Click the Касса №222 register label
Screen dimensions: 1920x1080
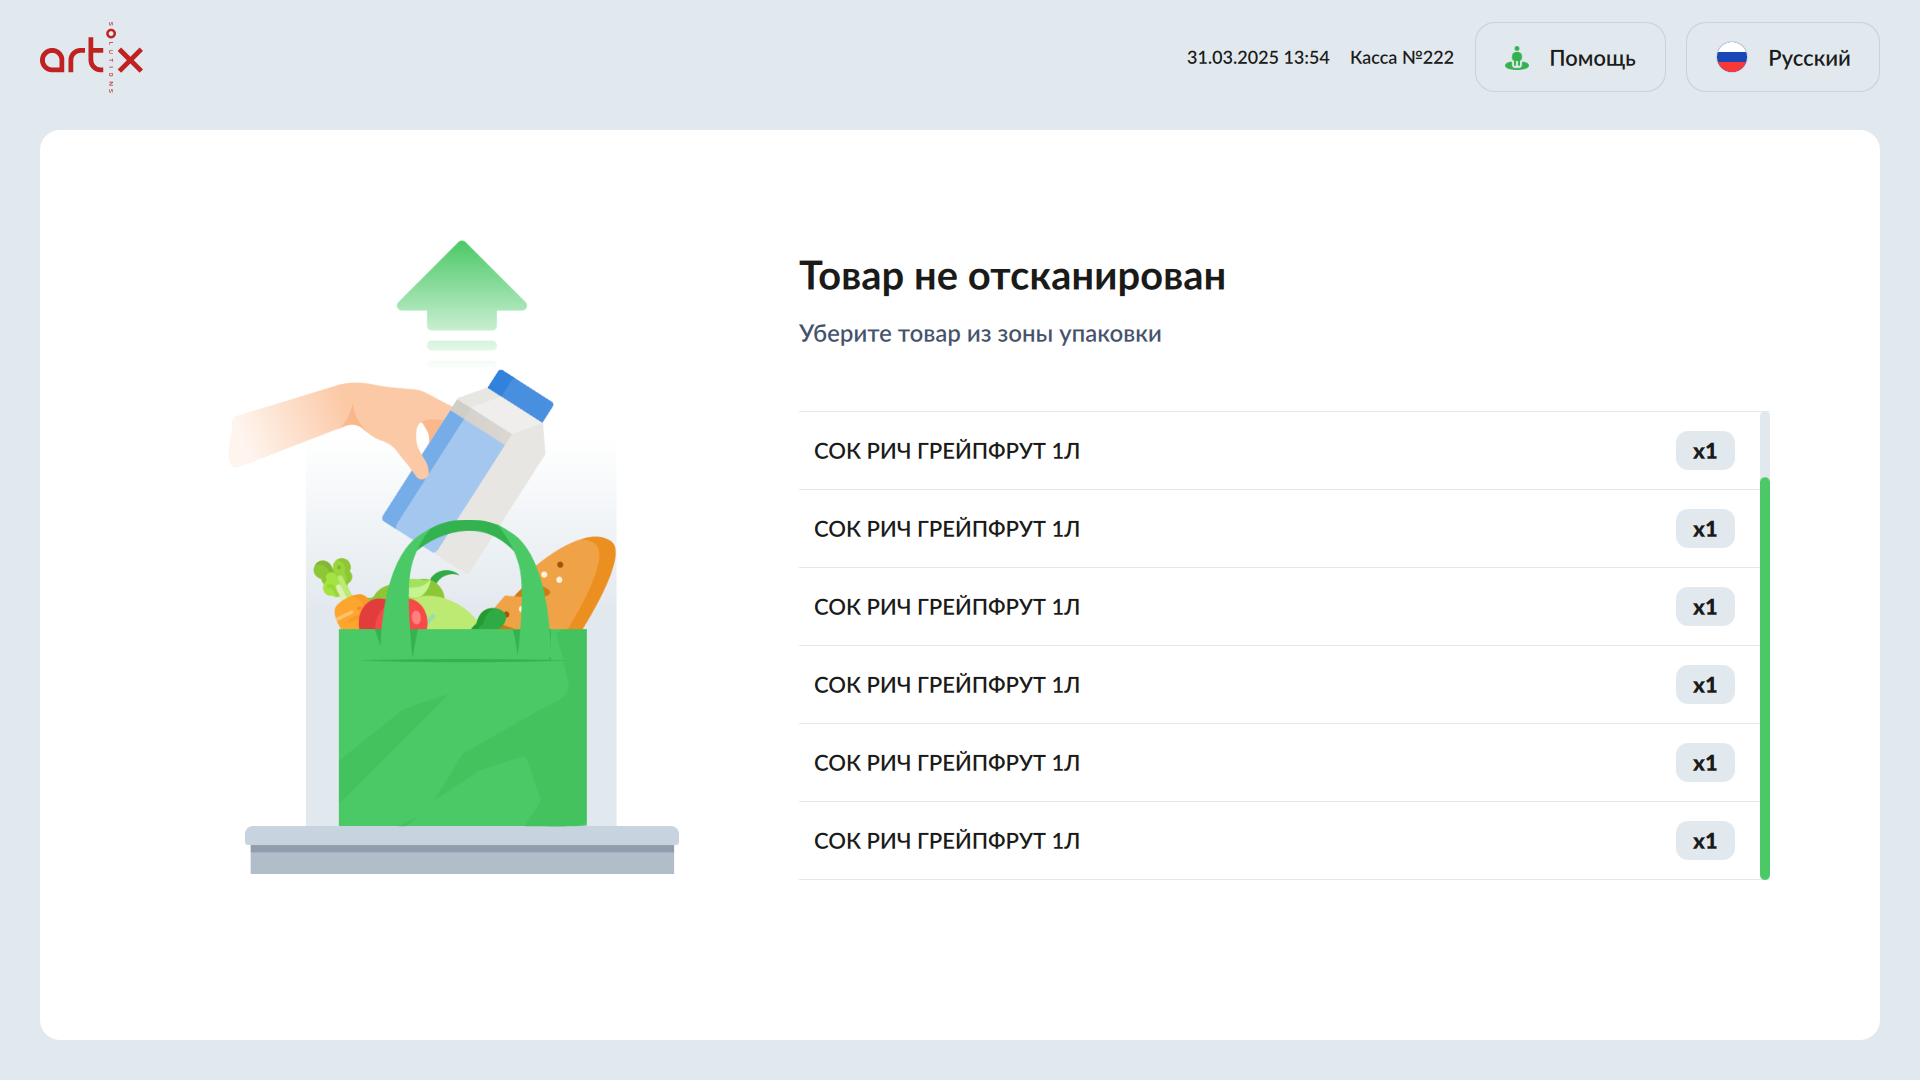pyautogui.click(x=1401, y=58)
